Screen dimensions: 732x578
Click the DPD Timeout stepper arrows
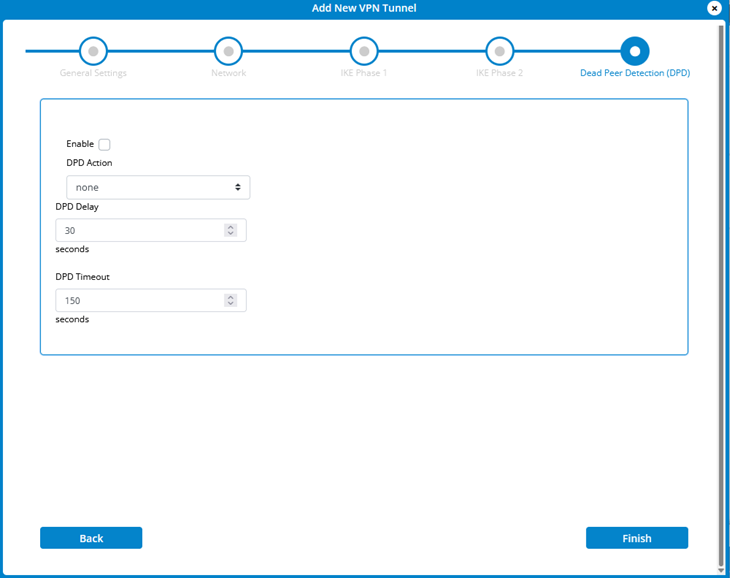pos(231,301)
